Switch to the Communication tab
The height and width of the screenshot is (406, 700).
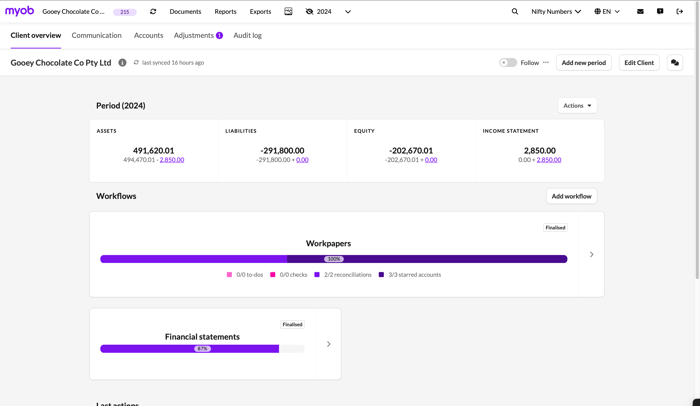point(96,35)
